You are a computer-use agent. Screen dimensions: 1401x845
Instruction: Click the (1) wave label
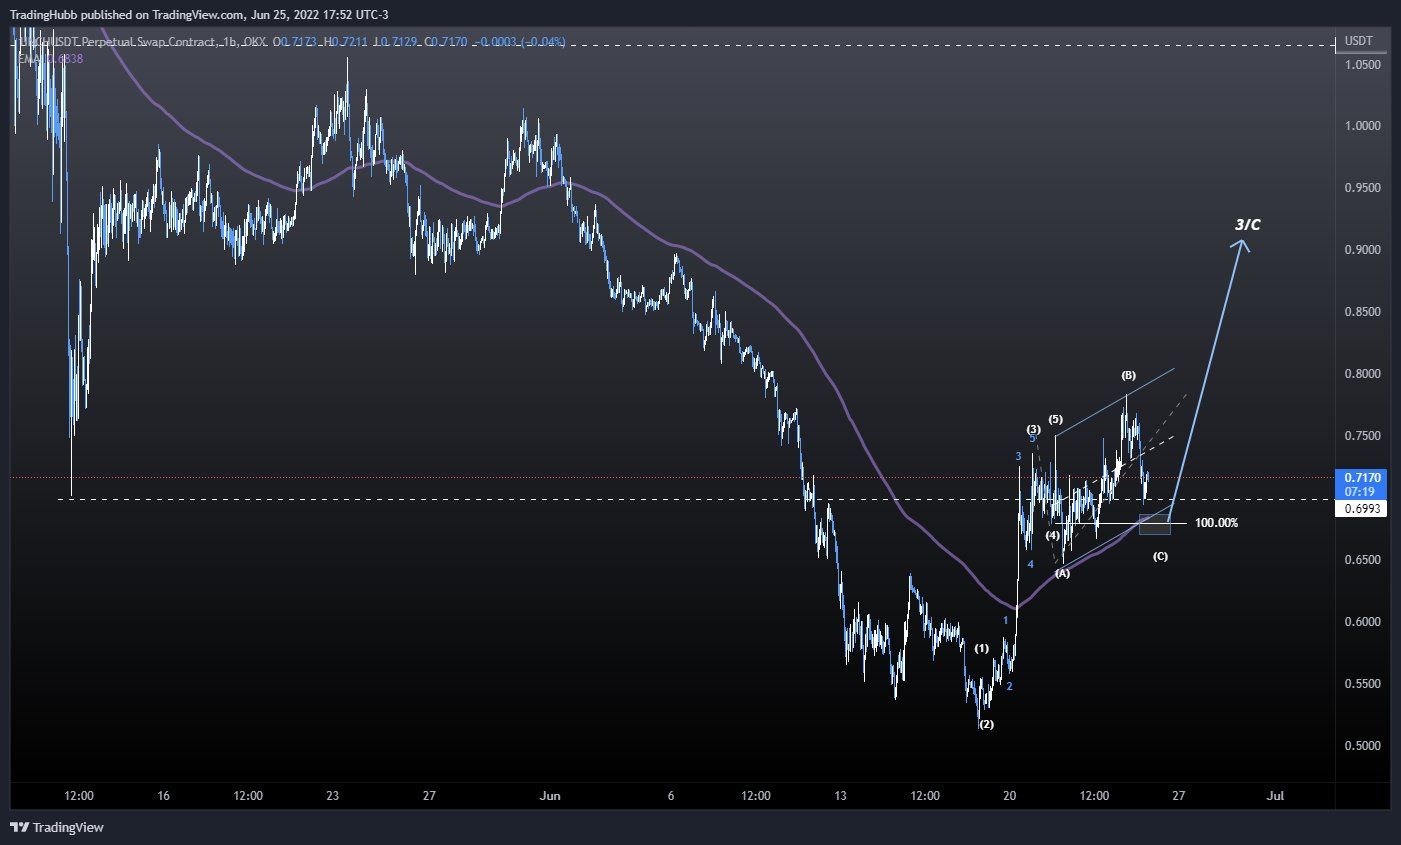tap(982, 648)
